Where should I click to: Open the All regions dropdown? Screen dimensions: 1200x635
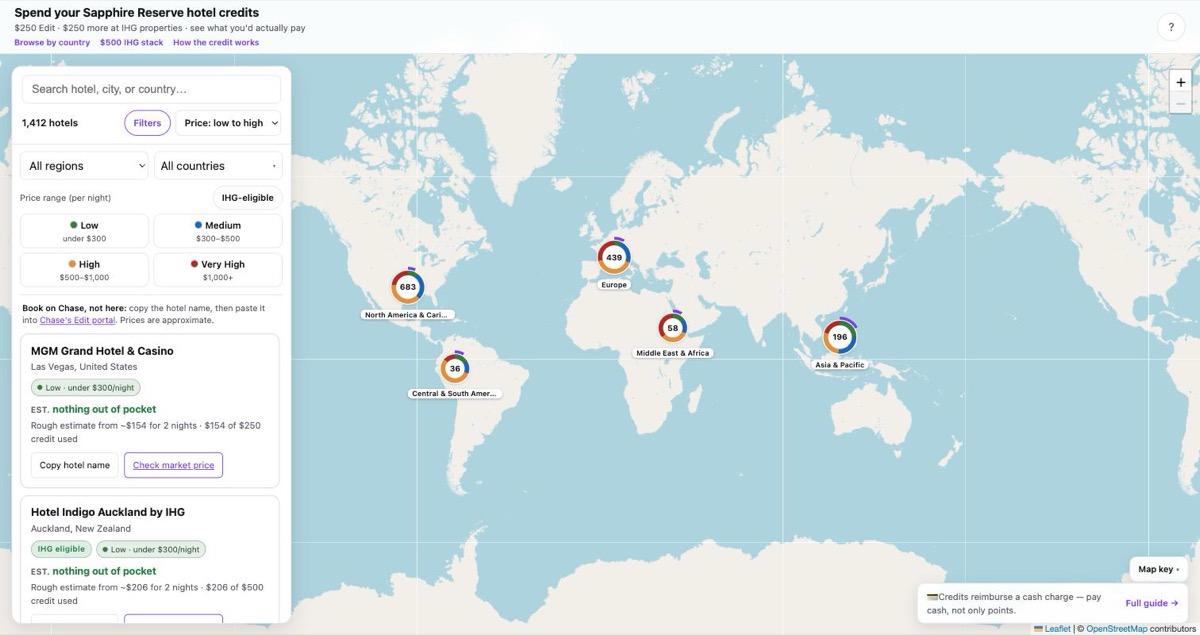(84, 166)
